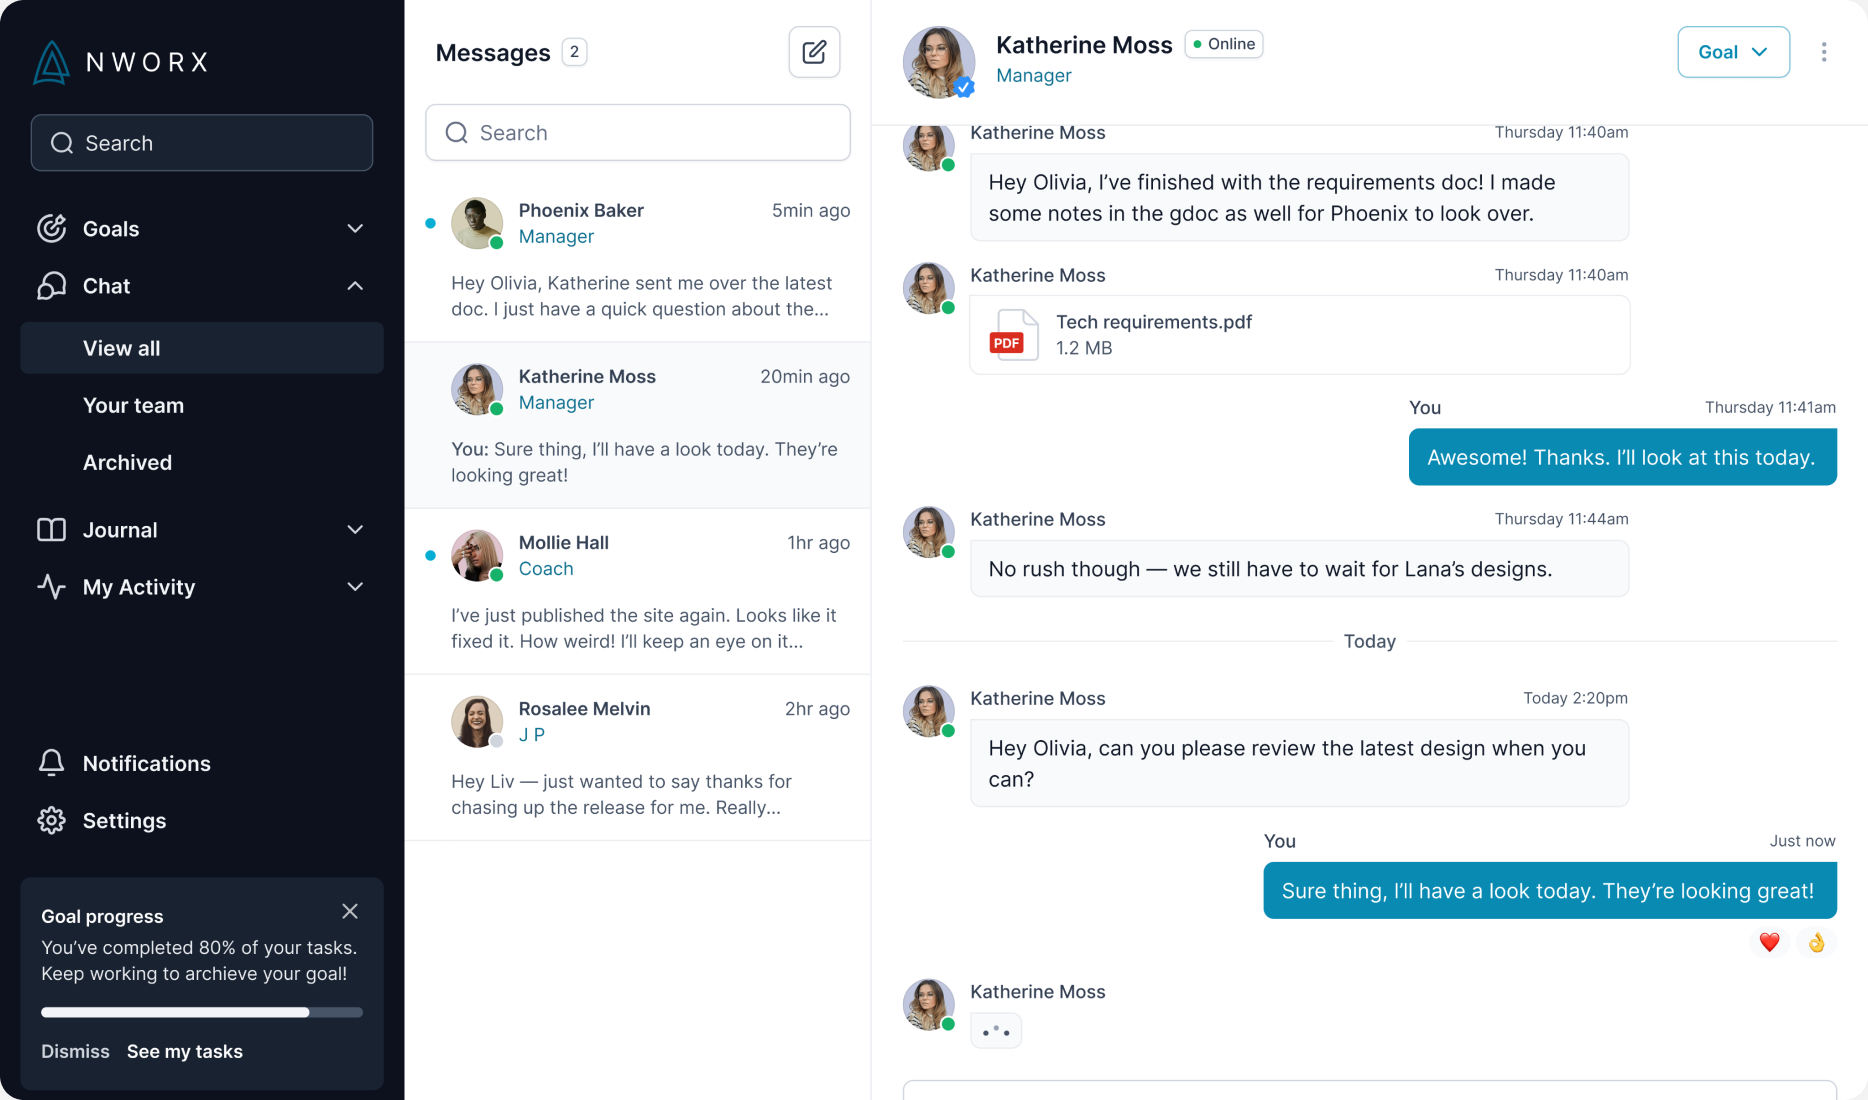Select the Your team chat item
1868x1100 pixels.
202,405
